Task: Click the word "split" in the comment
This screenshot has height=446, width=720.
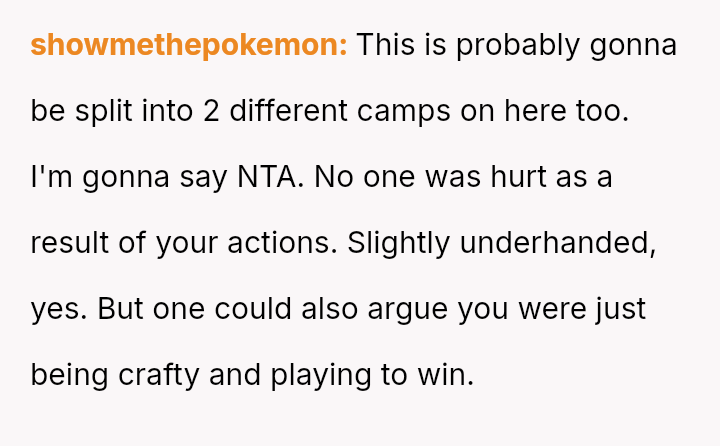Action: point(103,111)
